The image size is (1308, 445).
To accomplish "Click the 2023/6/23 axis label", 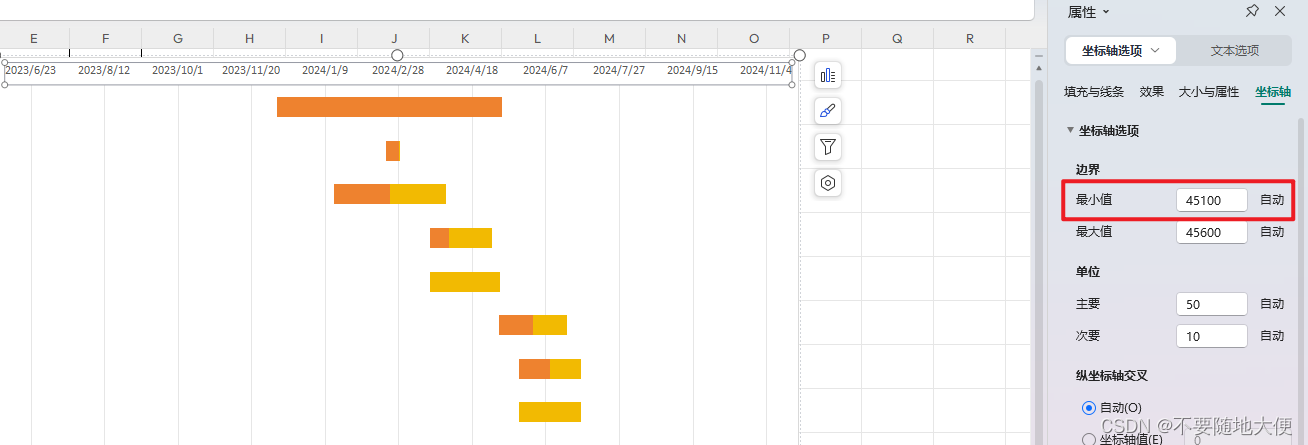I will coord(30,71).
